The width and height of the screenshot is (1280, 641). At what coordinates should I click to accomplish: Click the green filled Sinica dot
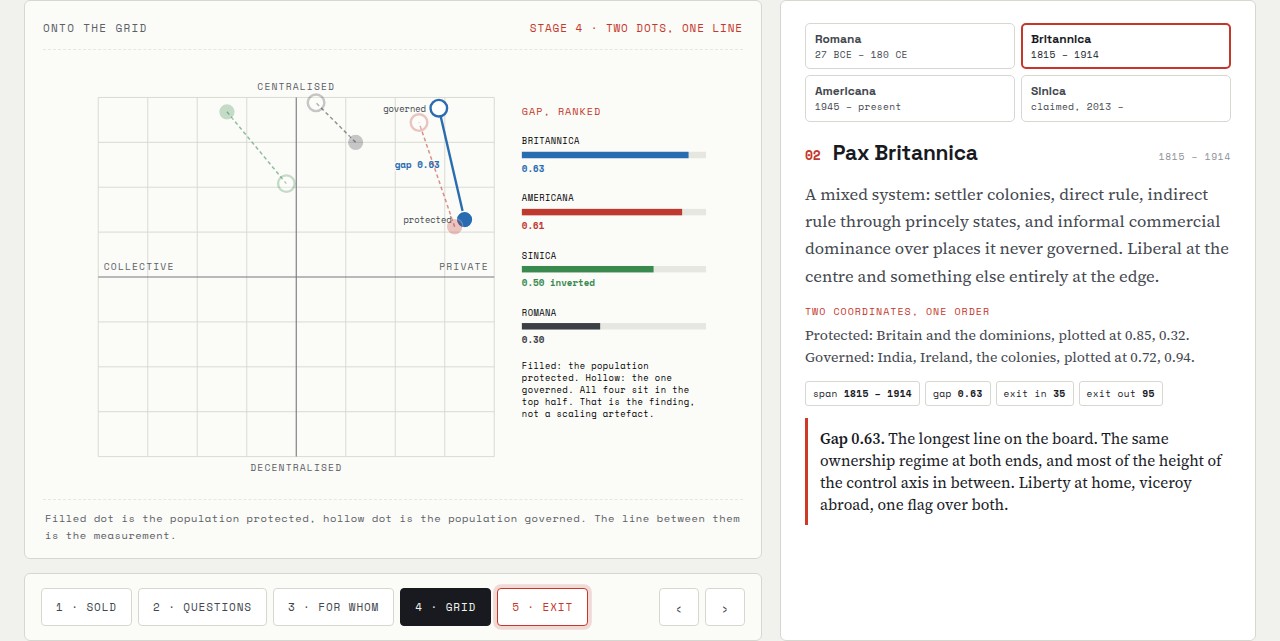point(227,111)
